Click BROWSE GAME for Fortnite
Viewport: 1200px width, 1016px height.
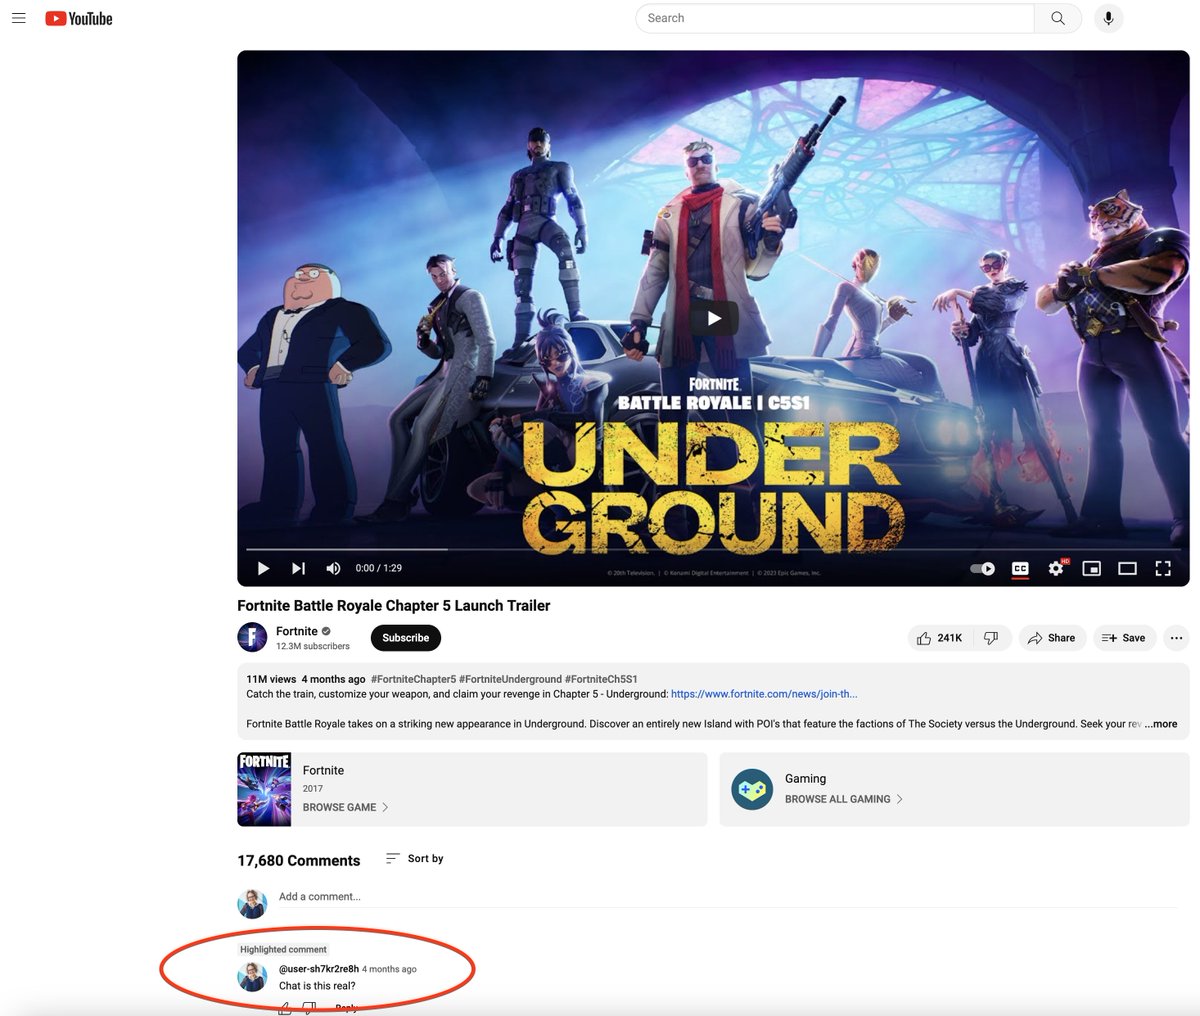(346, 807)
